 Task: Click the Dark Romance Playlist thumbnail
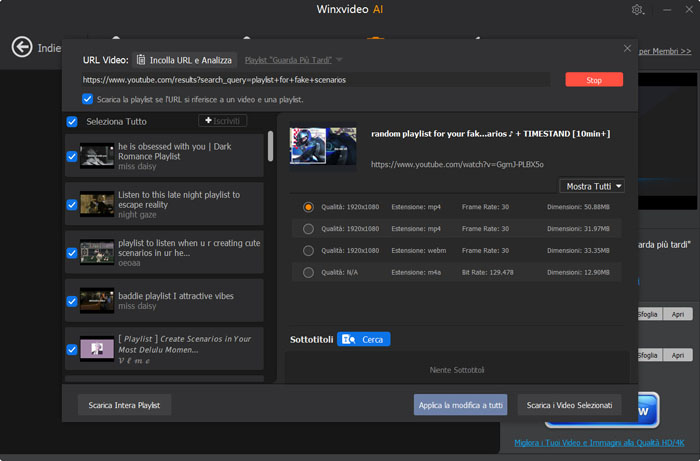(97, 156)
